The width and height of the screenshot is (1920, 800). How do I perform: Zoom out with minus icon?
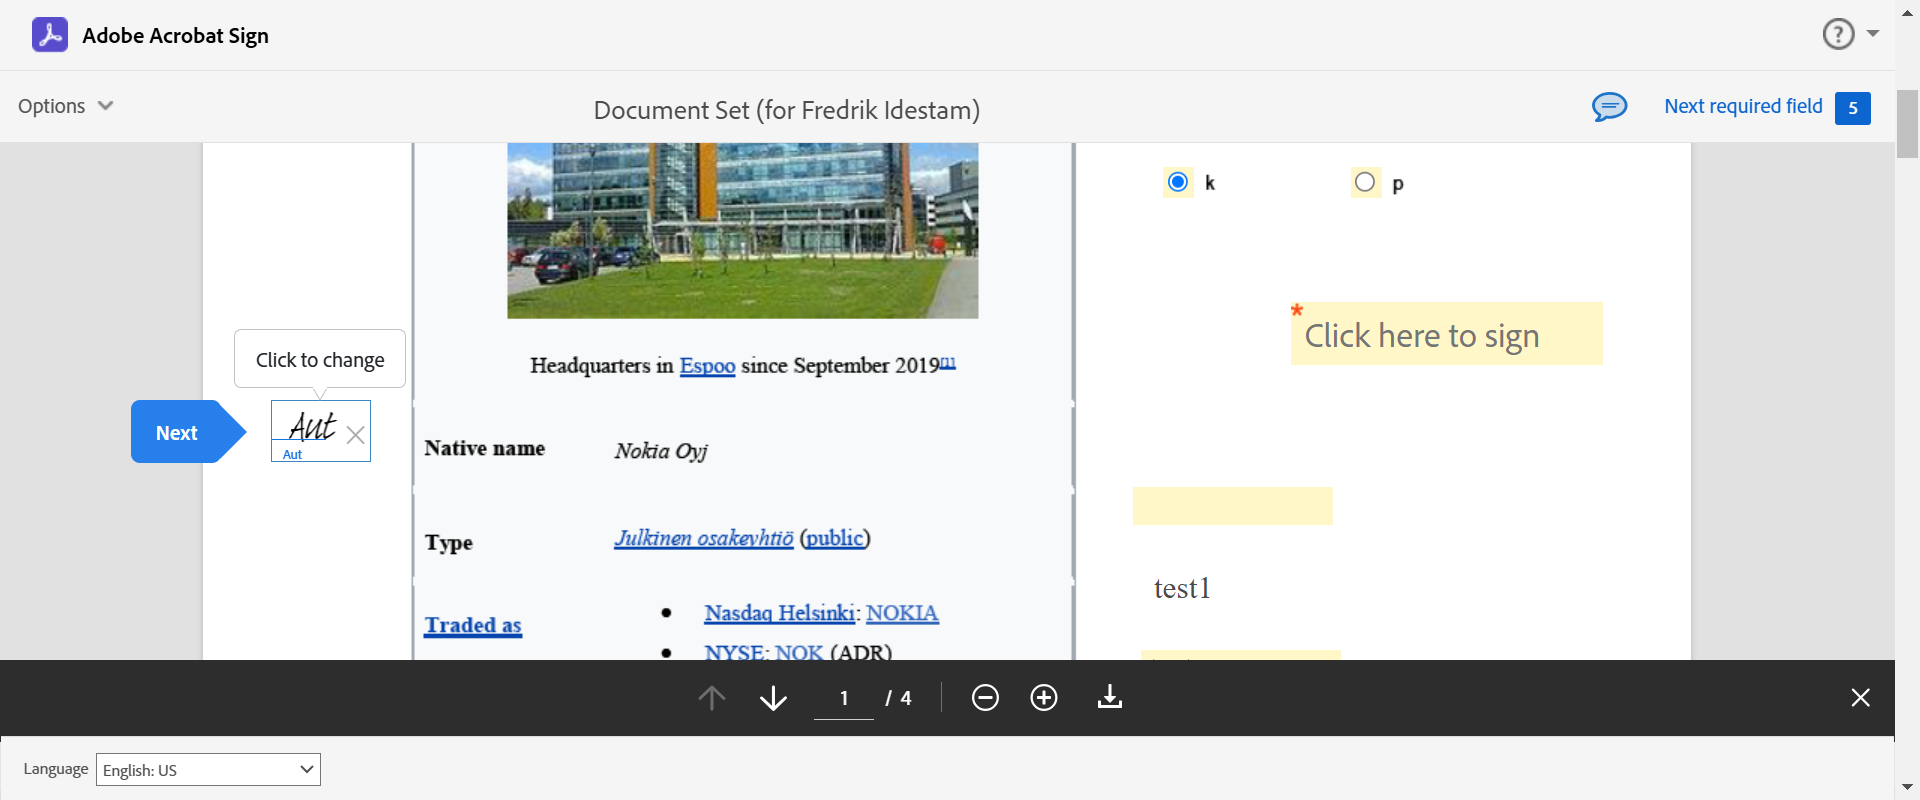[985, 698]
